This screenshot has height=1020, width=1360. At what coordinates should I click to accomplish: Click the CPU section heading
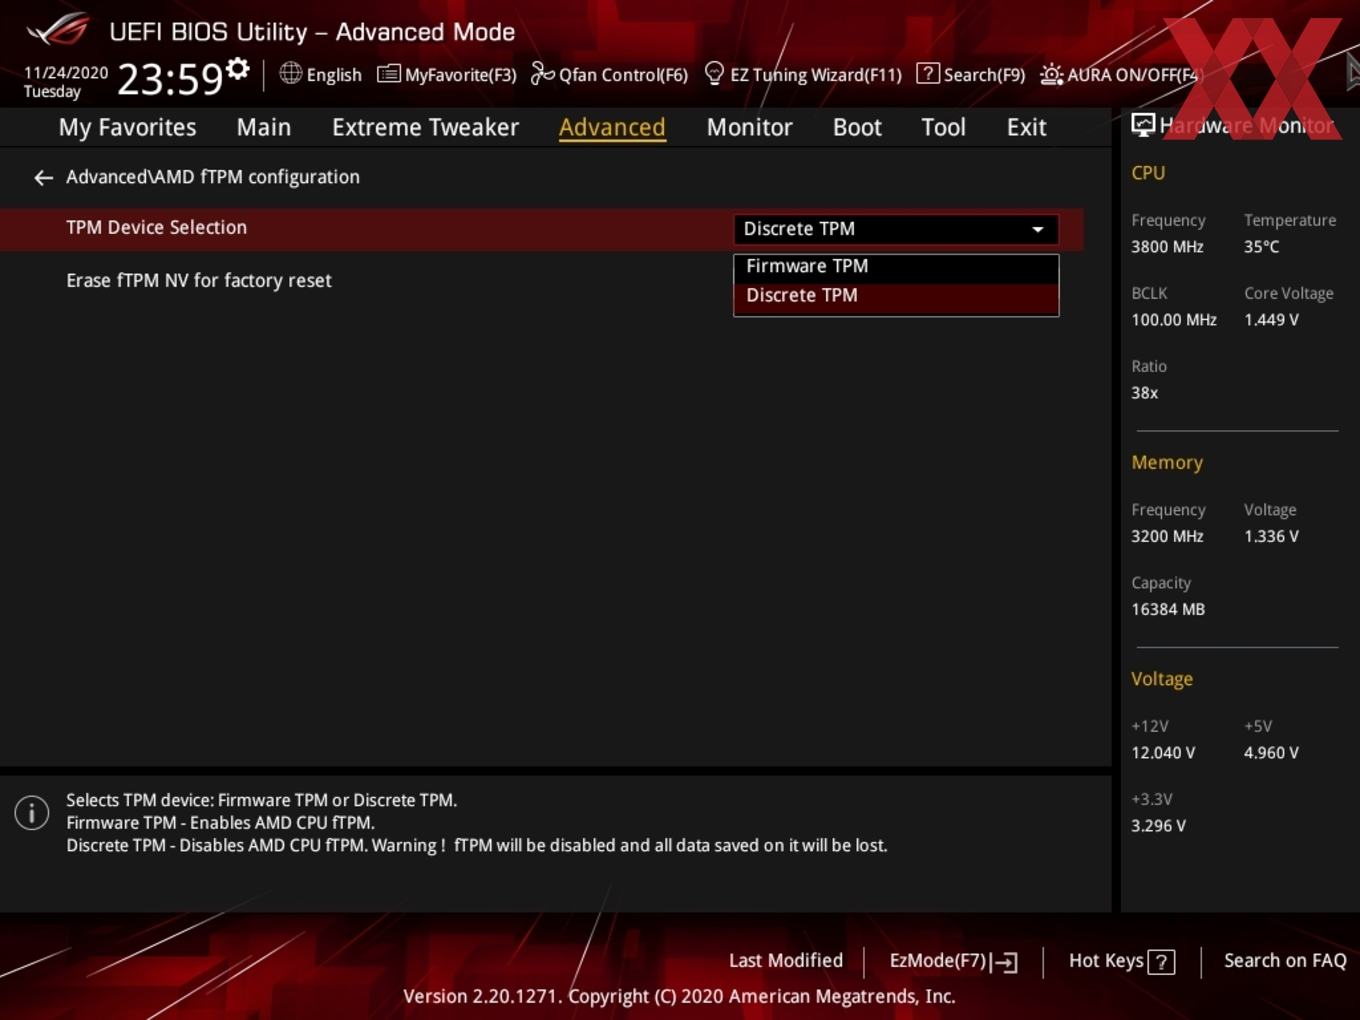[1148, 173]
